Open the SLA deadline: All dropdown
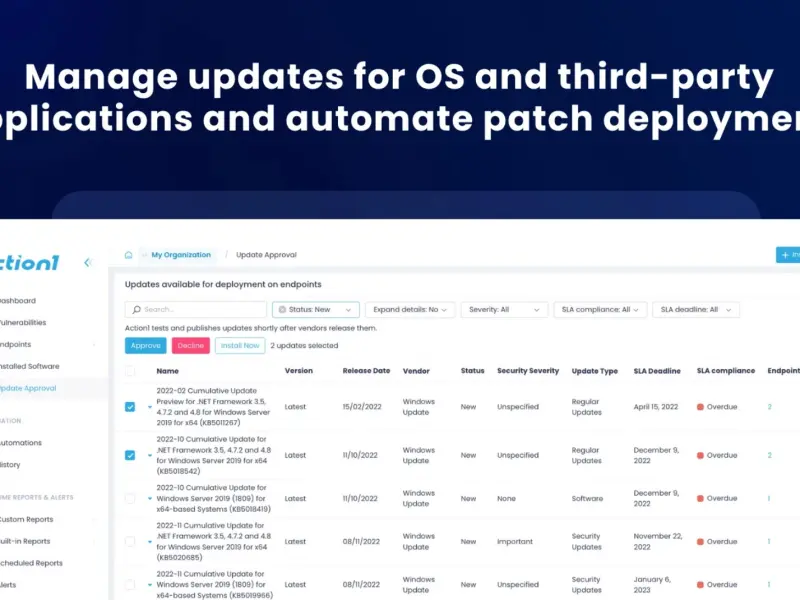 [x=695, y=309]
